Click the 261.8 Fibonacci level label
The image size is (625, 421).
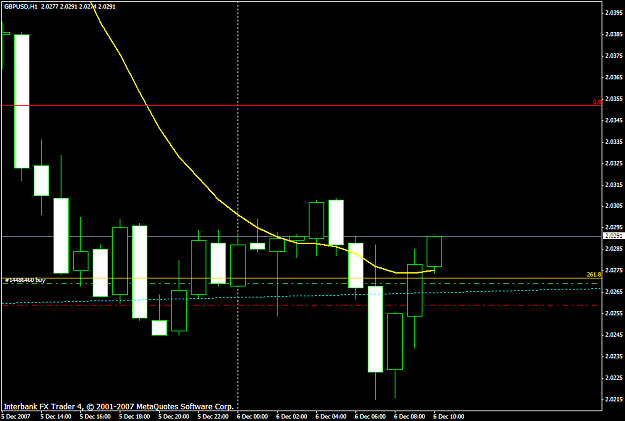click(x=594, y=274)
